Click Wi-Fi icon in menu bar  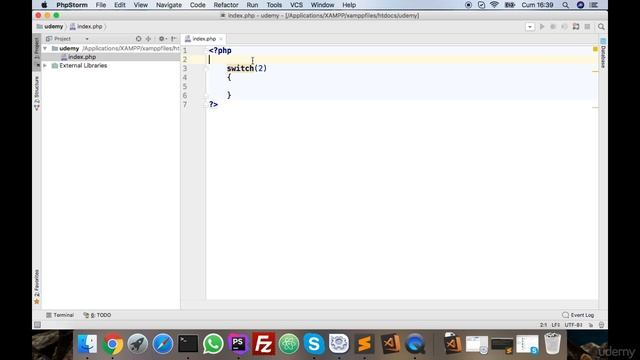tap(494, 5)
